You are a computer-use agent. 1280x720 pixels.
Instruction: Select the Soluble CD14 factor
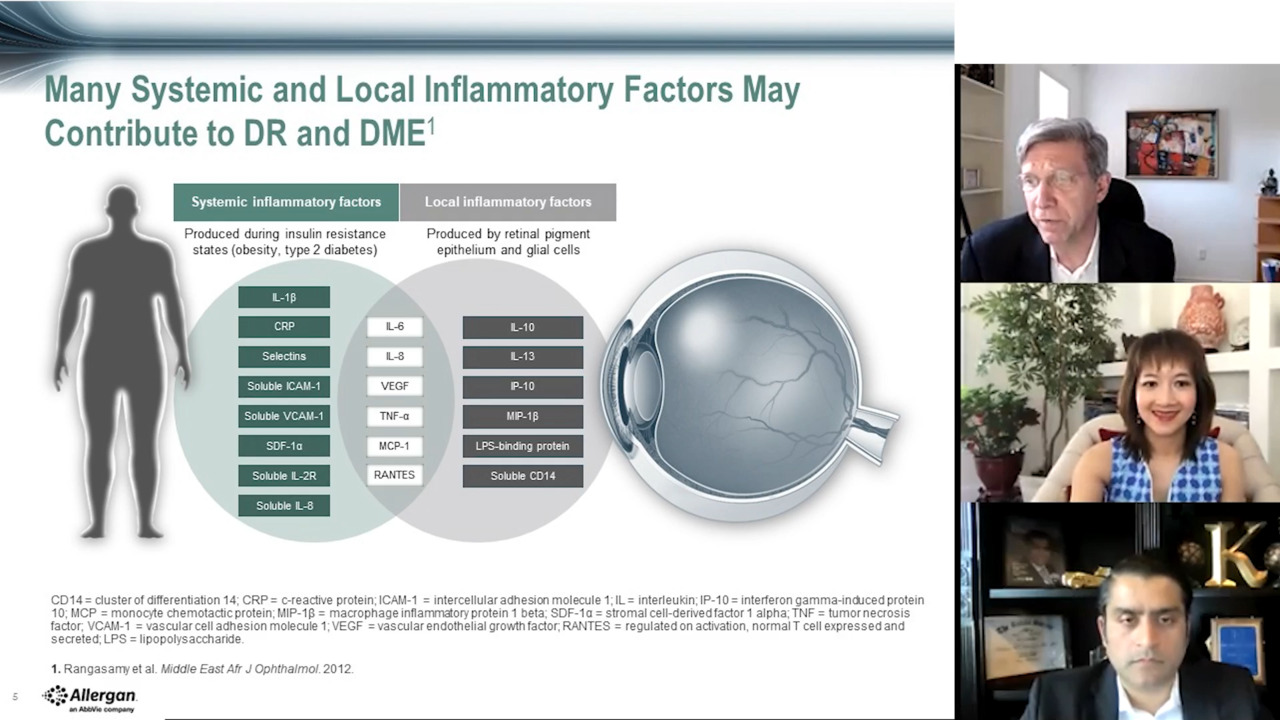tap(522, 476)
